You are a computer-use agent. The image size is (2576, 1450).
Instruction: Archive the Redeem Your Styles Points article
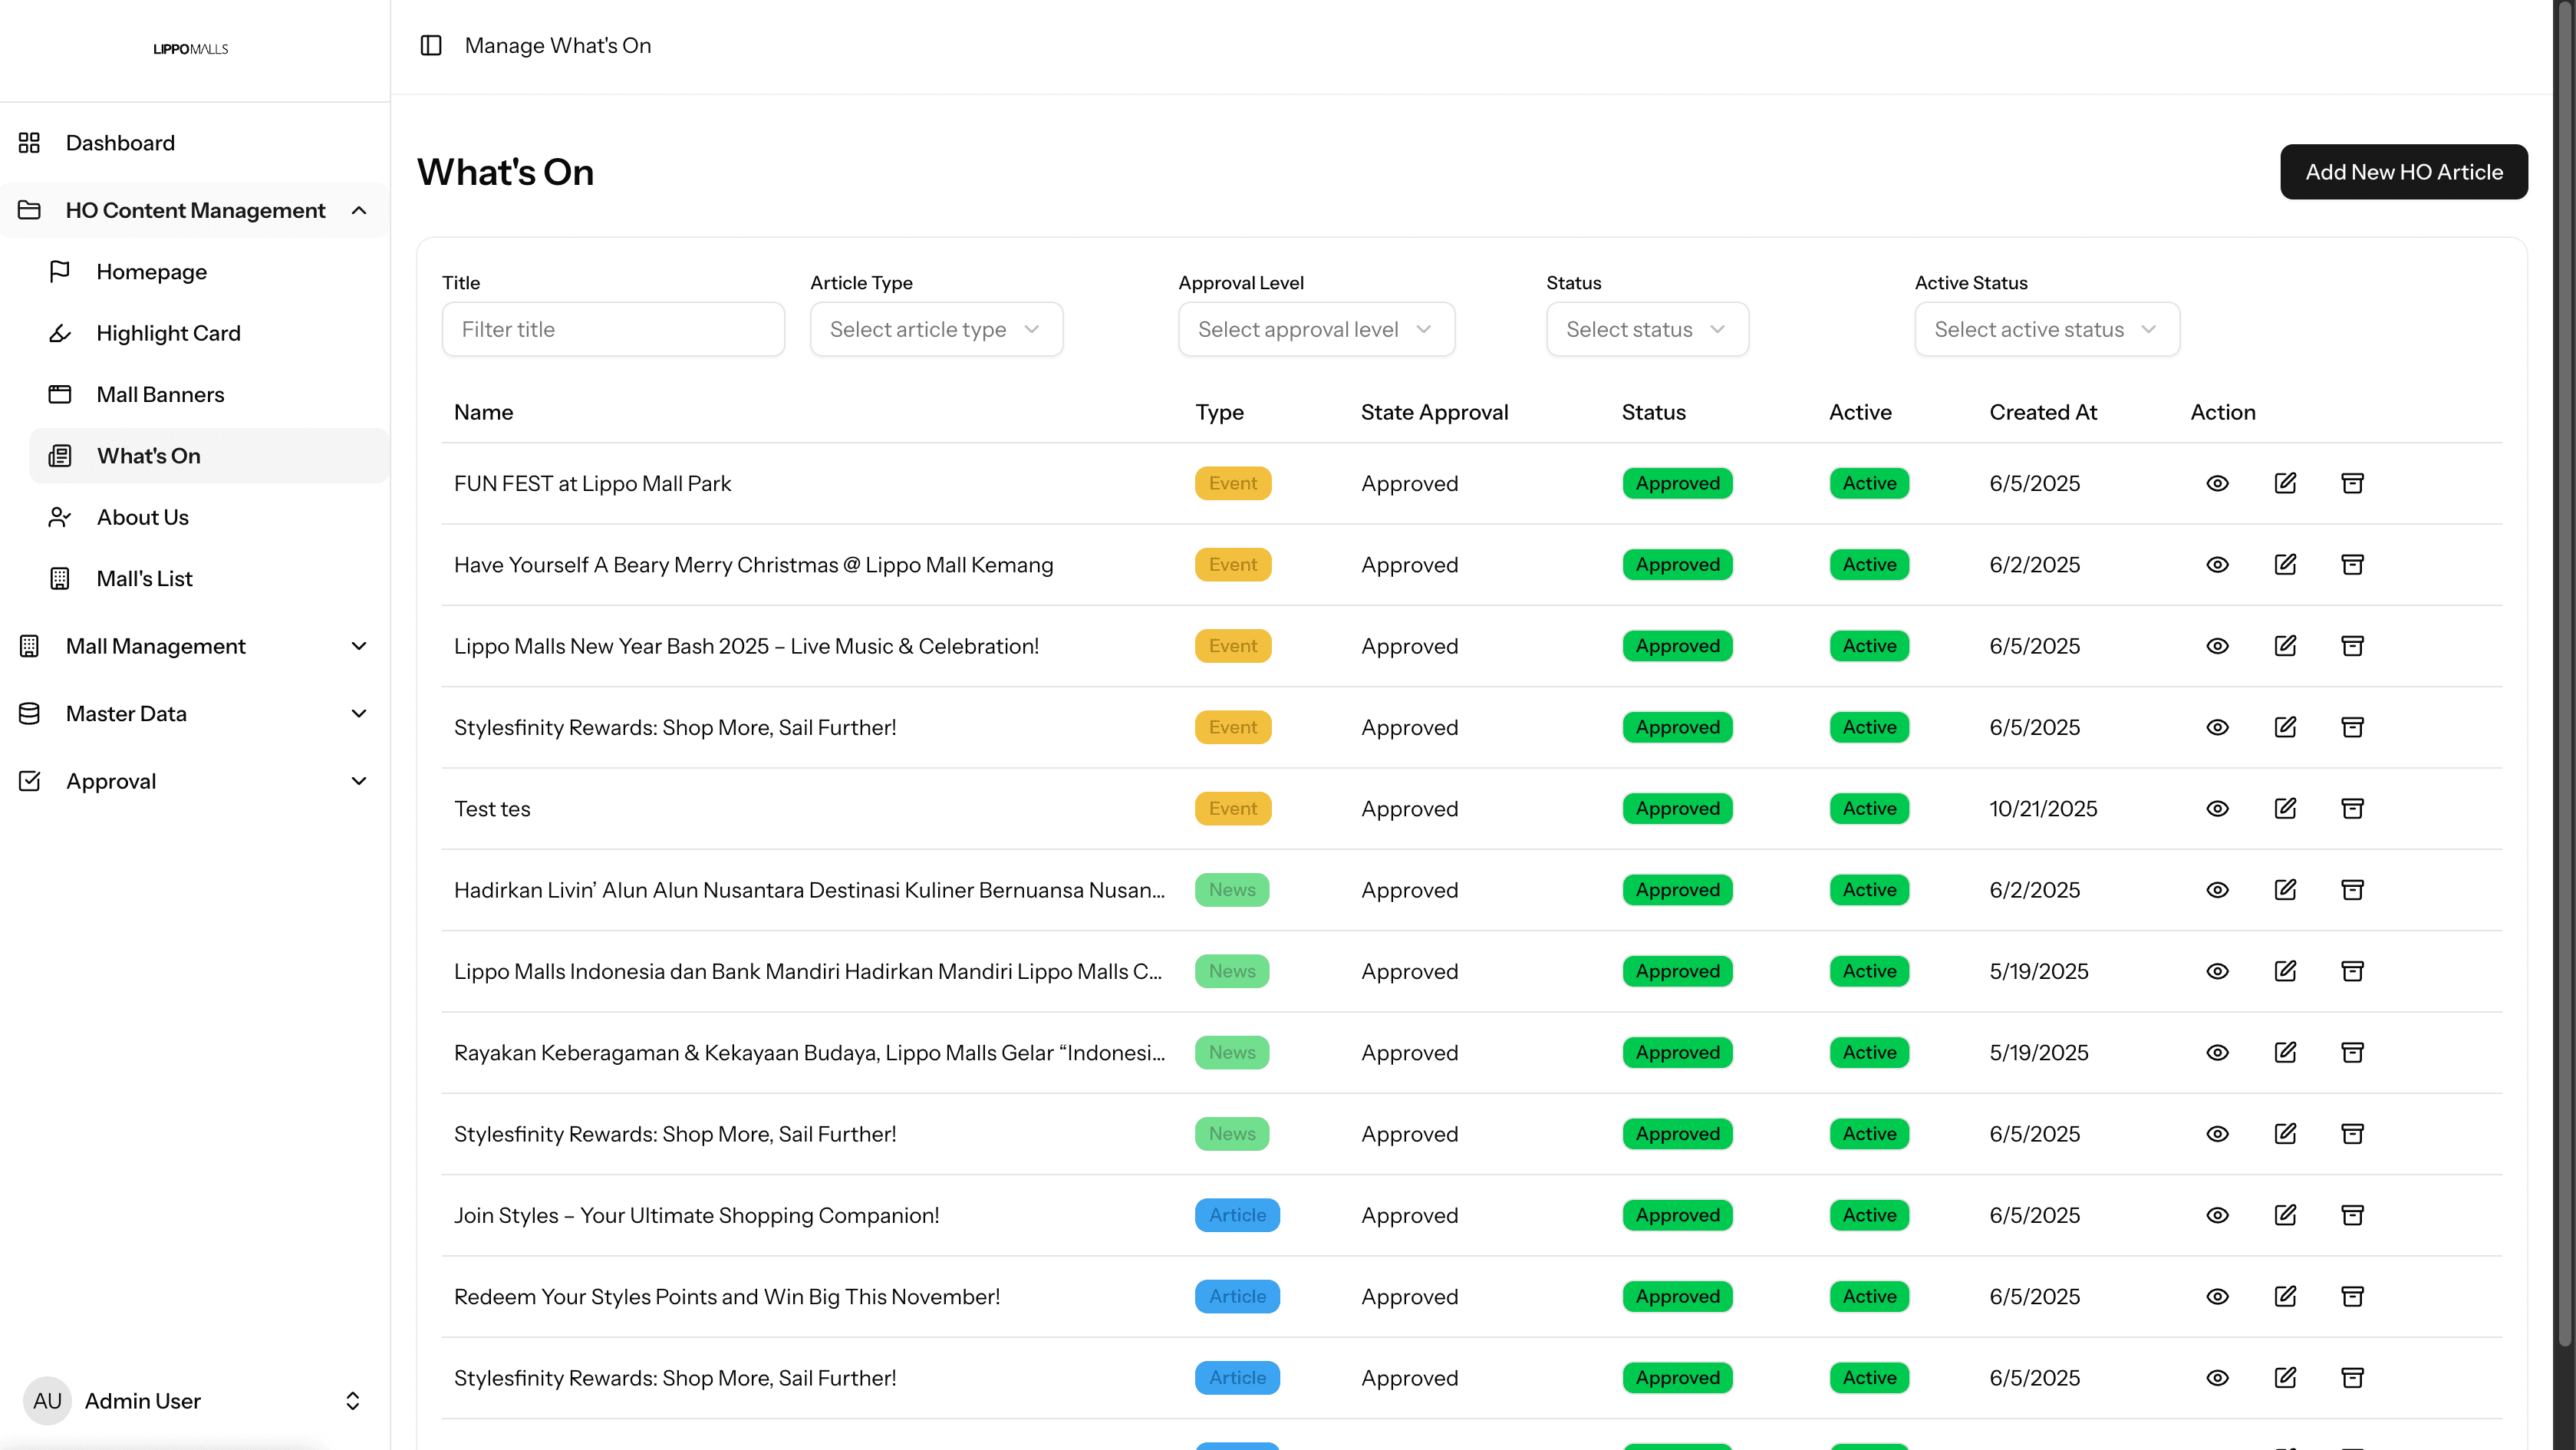tap(2352, 1297)
